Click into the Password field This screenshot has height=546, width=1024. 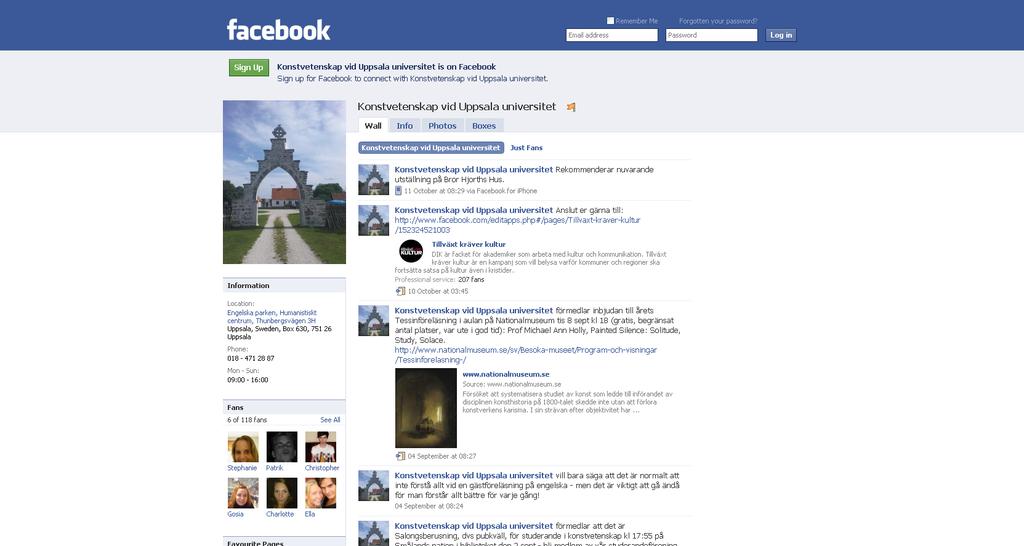coord(712,35)
